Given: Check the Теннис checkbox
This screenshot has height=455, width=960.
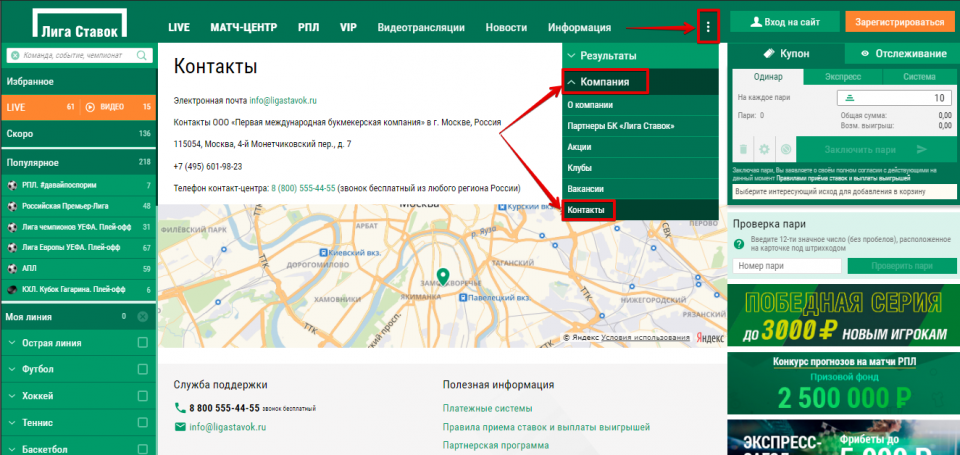Looking at the screenshot, I should point(142,423).
